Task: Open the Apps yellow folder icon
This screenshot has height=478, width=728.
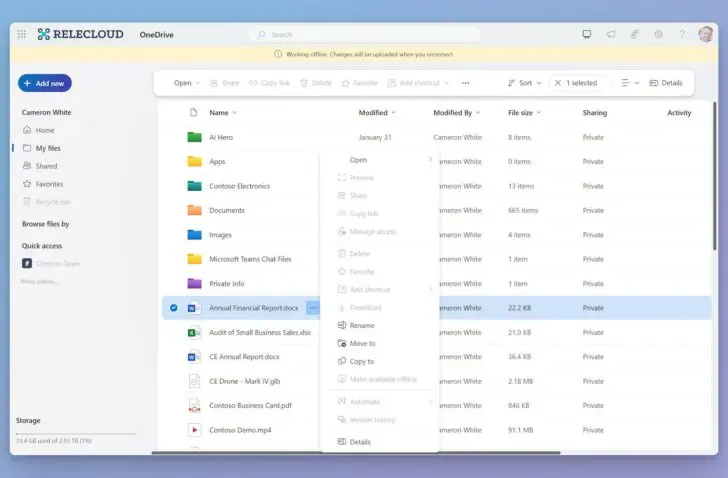Action: click(x=194, y=161)
